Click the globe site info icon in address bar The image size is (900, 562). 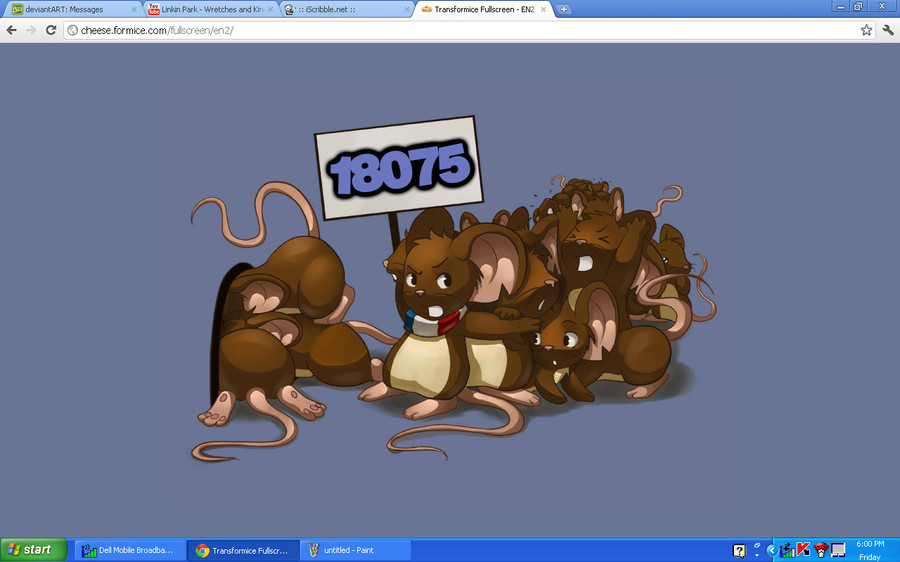(73, 30)
